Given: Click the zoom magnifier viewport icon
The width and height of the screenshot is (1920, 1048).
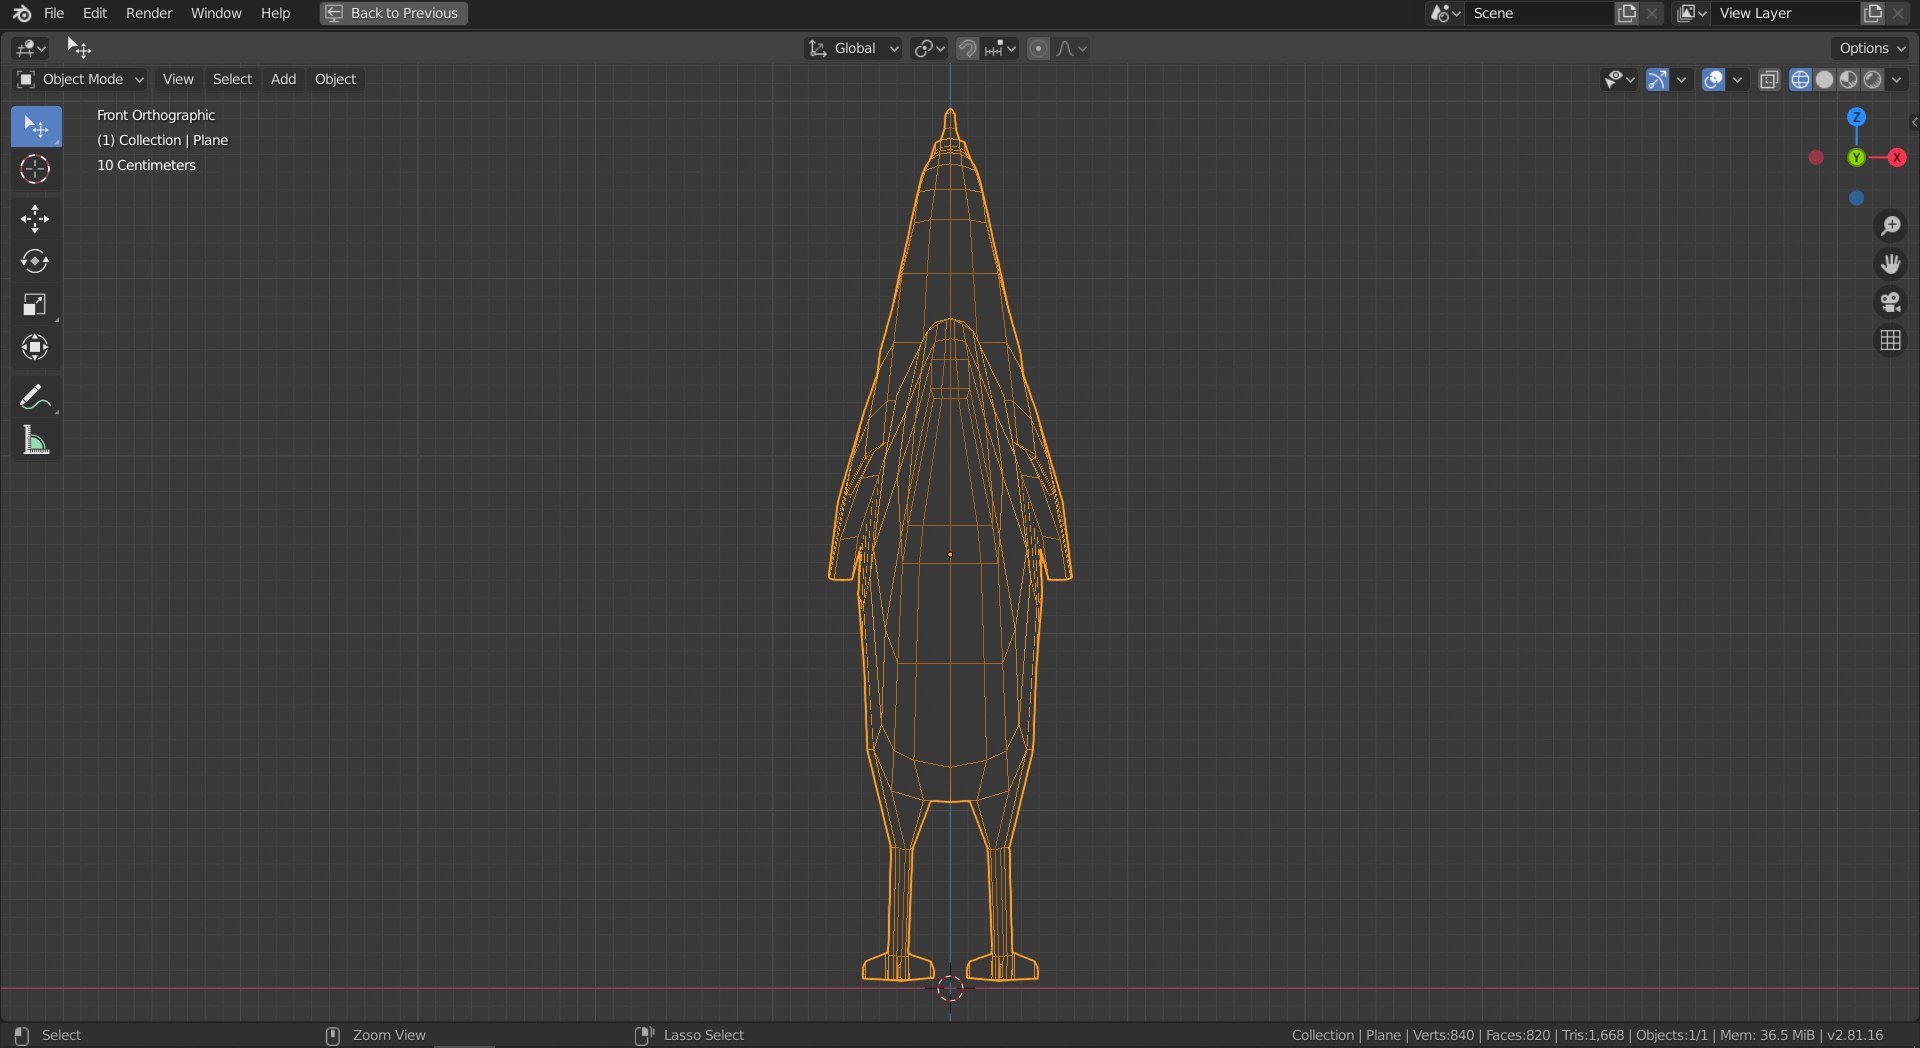Looking at the screenshot, I should click(x=1890, y=226).
